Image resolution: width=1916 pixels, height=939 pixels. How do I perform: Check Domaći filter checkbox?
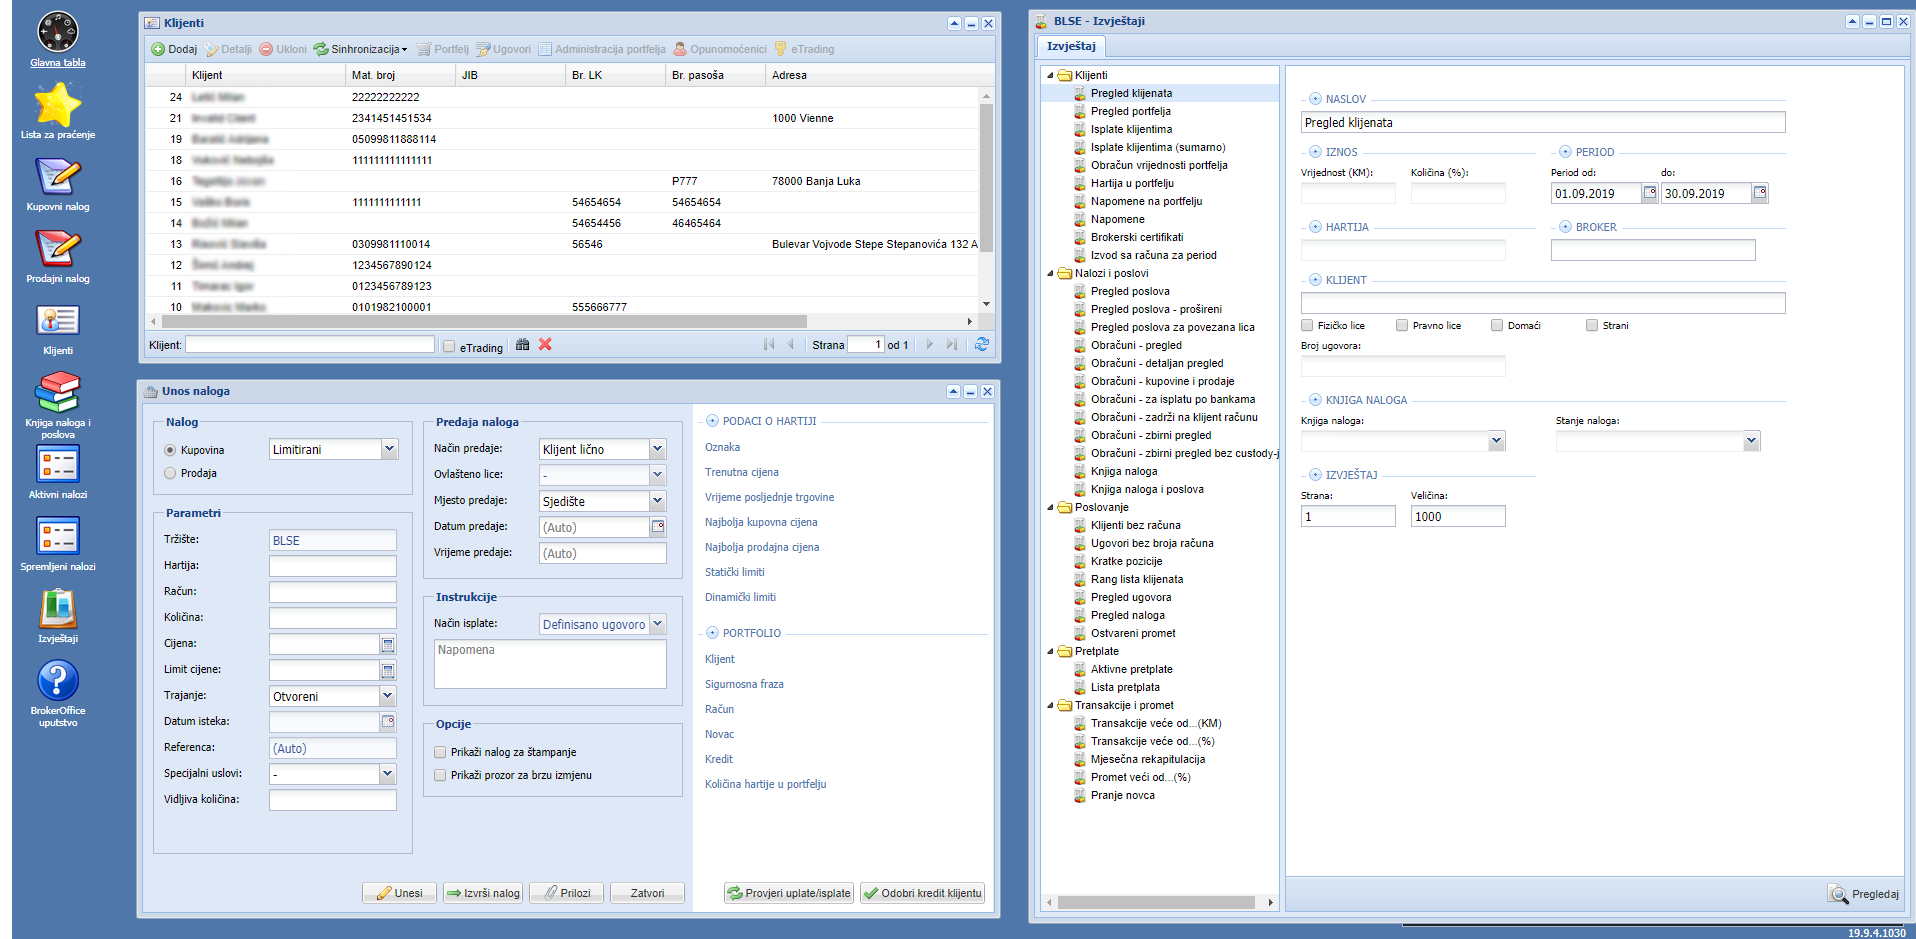click(x=1497, y=325)
